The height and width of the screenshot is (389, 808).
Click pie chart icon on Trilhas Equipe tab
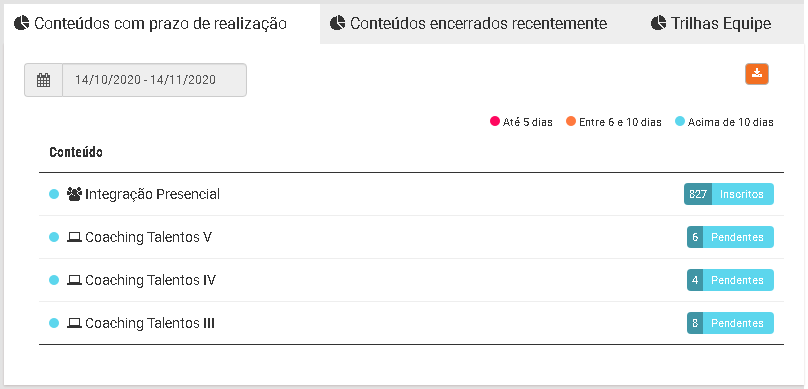click(x=658, y=23)
